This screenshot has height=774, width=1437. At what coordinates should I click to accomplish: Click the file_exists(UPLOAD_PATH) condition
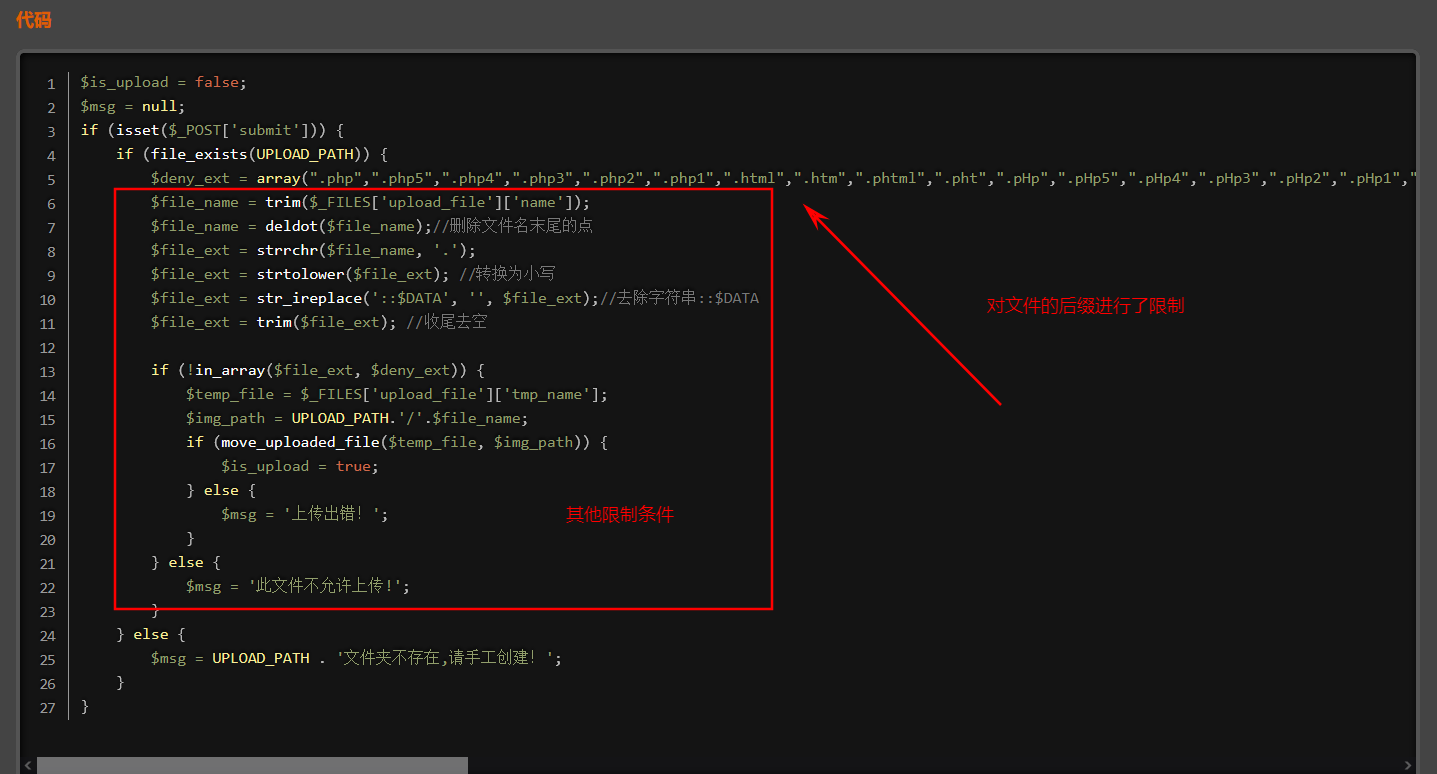(260, 154)
